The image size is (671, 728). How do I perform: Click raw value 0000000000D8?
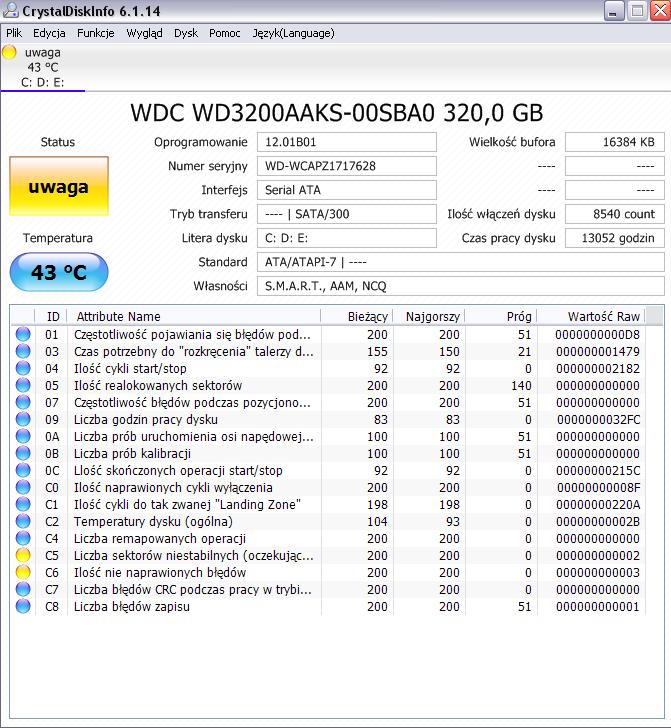[597, 335]
